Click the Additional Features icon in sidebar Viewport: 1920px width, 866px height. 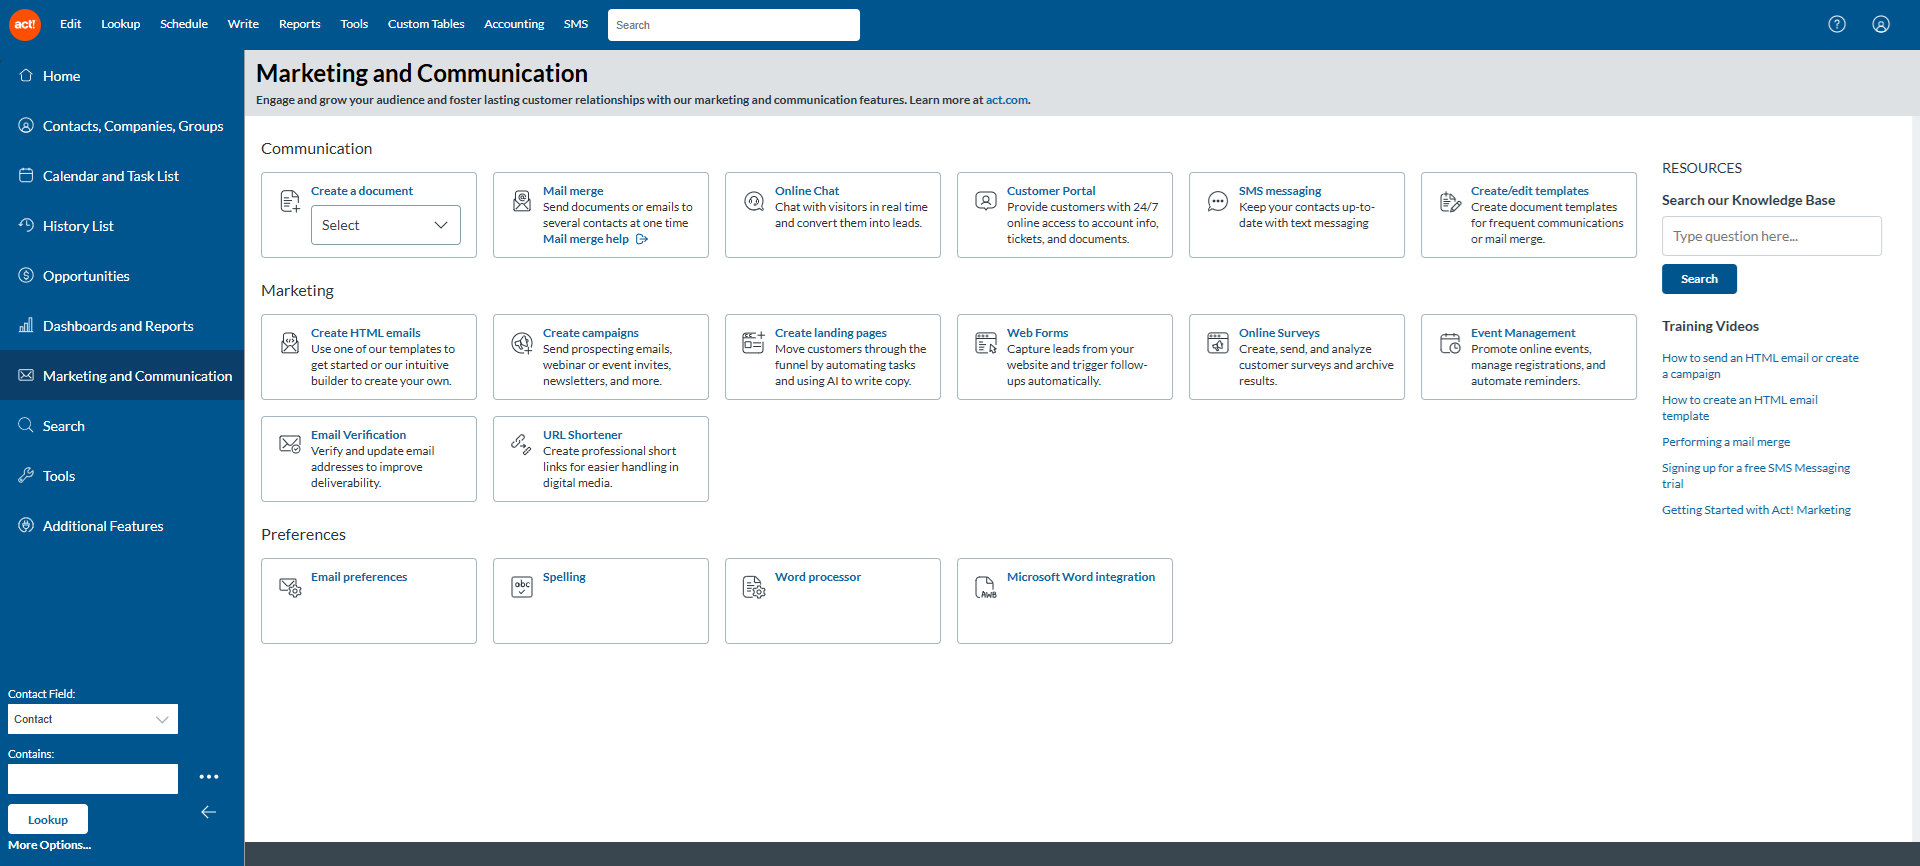tap(26, 525)
